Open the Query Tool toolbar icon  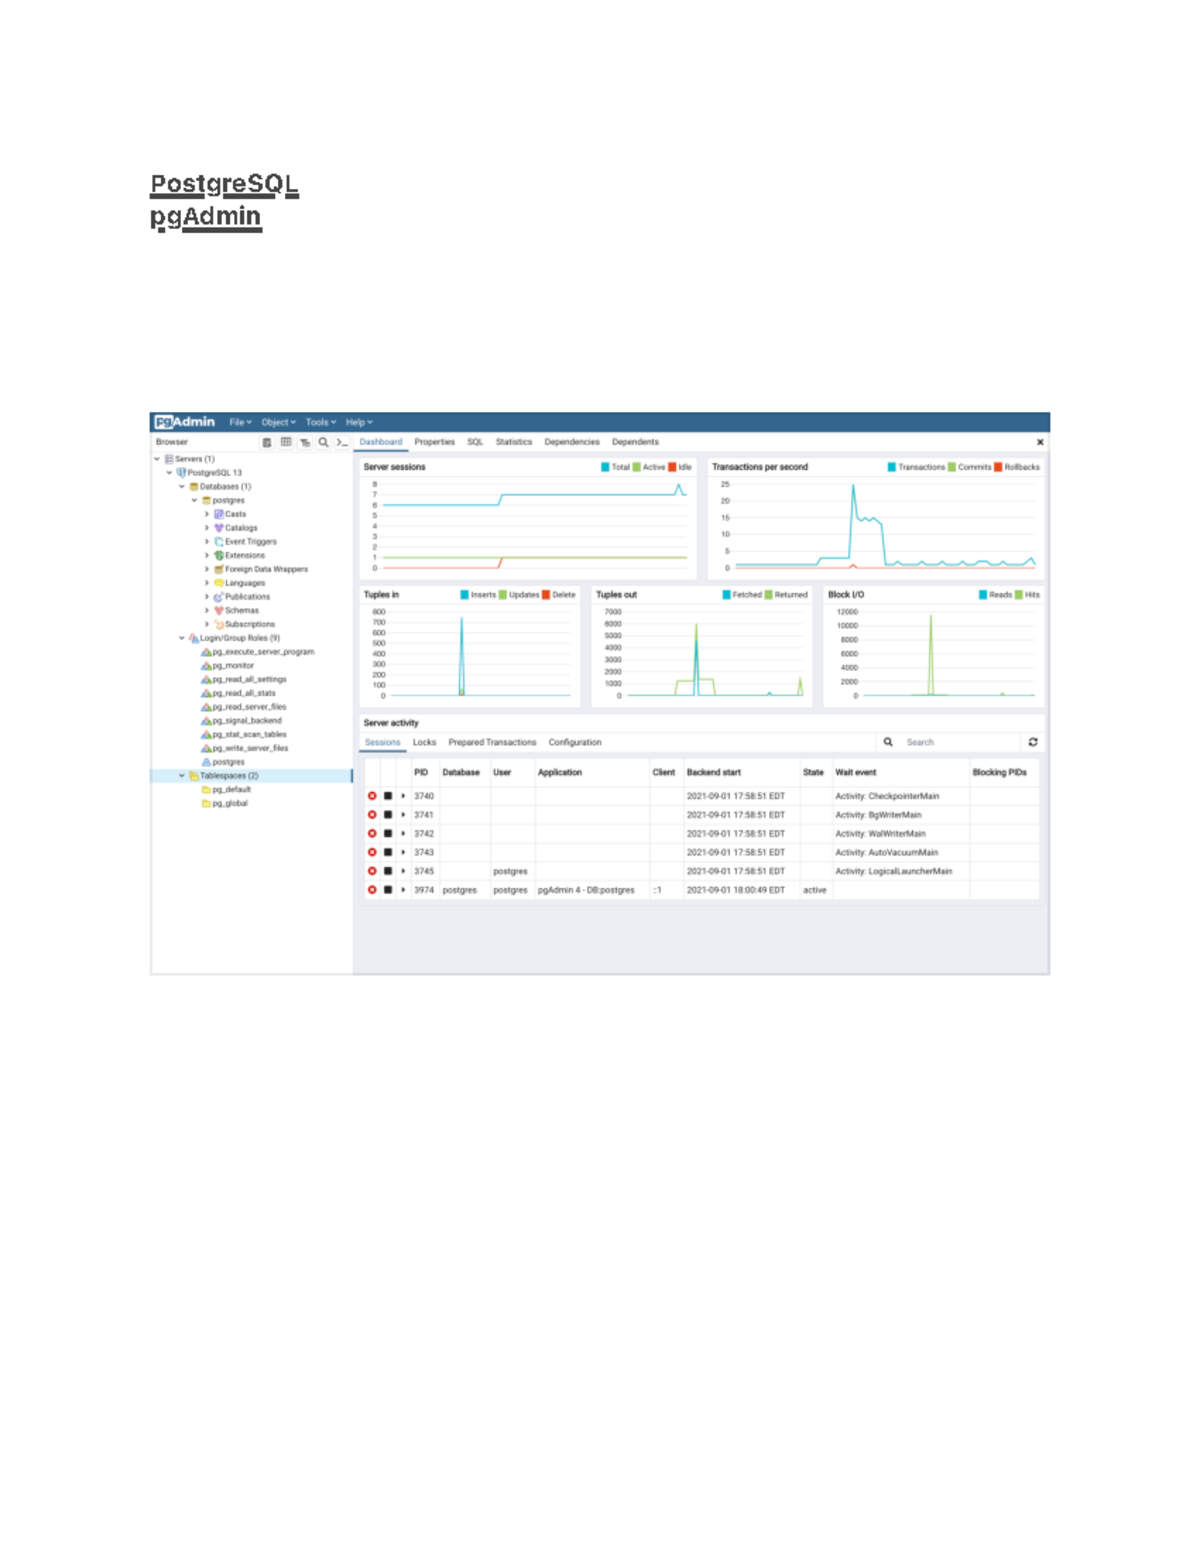point(267,442)
